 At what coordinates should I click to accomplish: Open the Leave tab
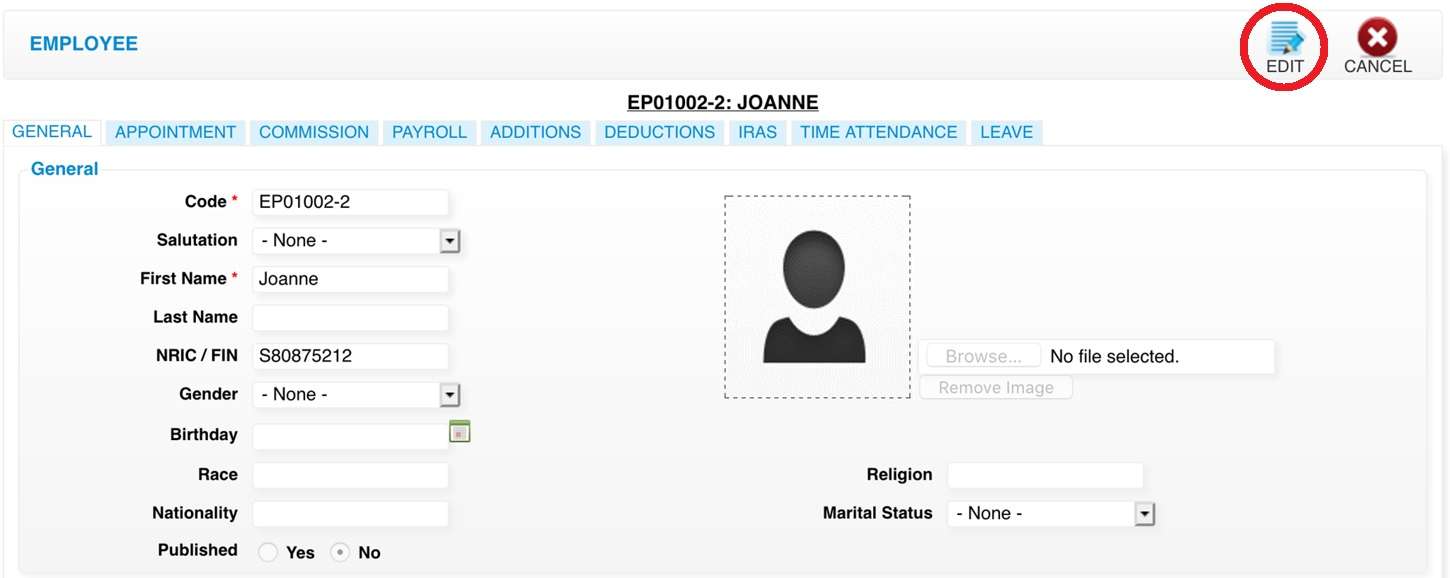1006,132
